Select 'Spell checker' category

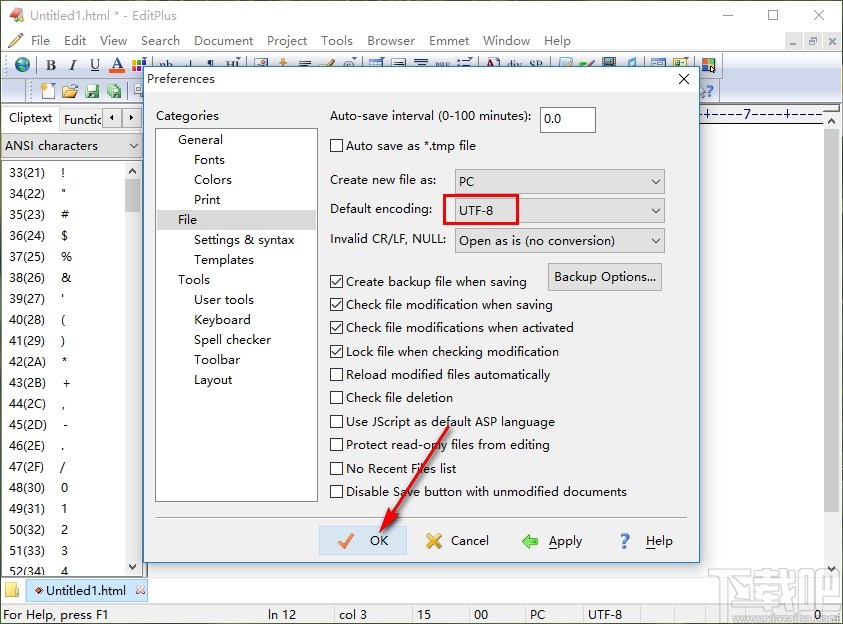[232, 340]
